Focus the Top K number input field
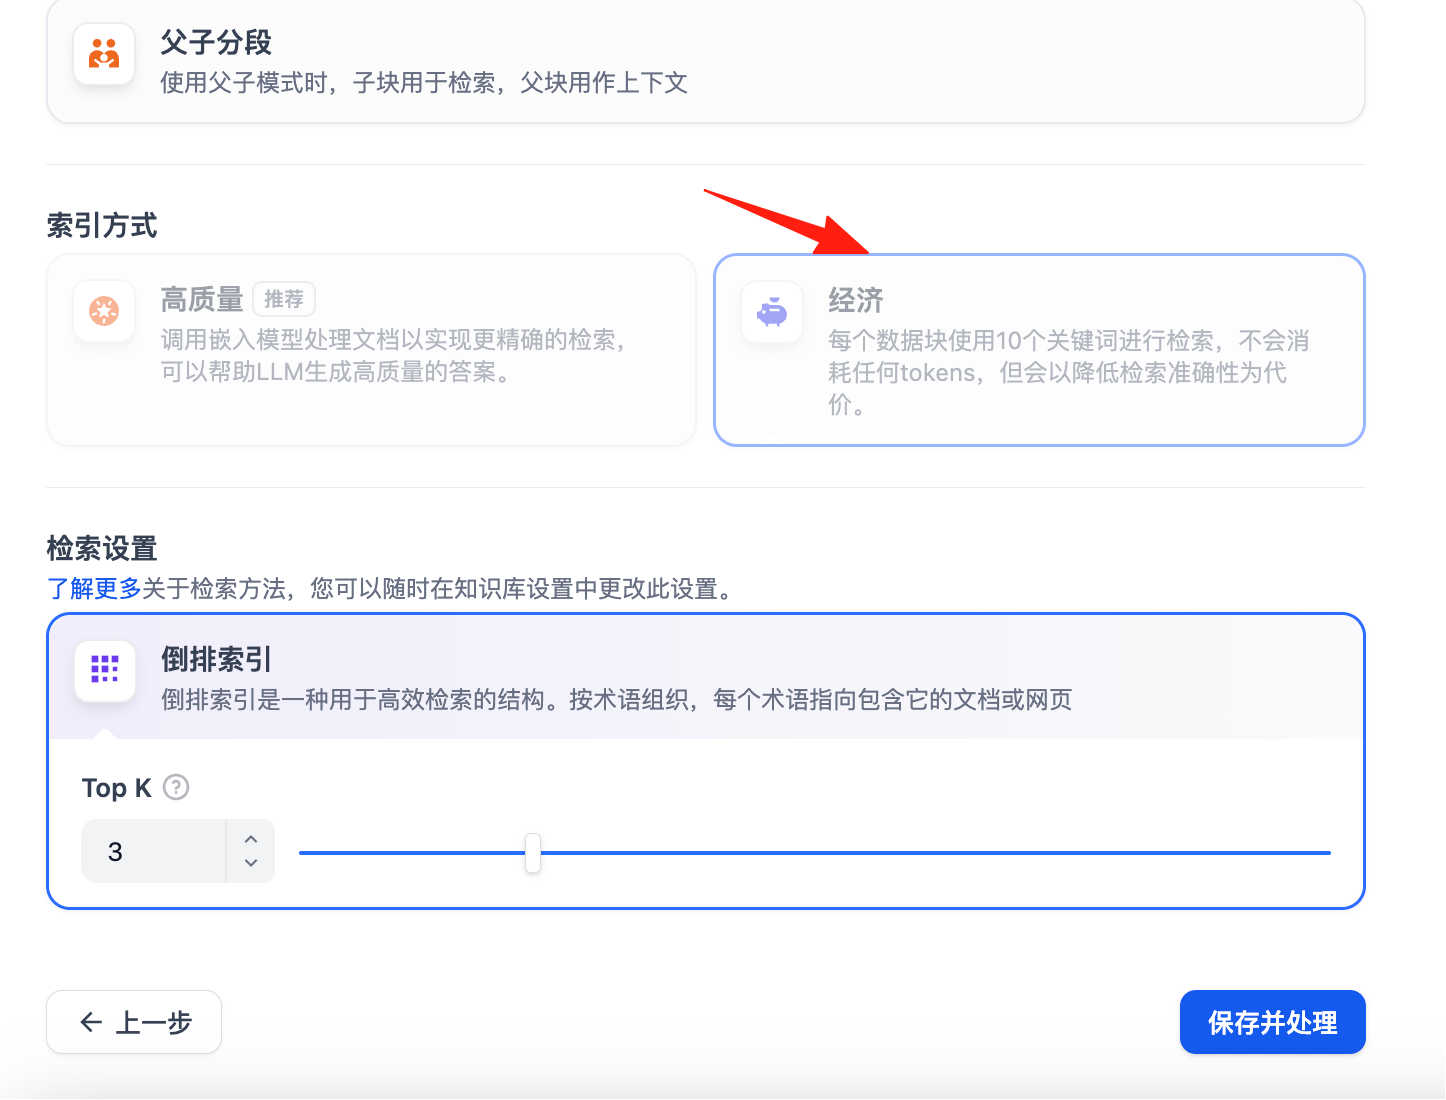 [x=154, y=852]
